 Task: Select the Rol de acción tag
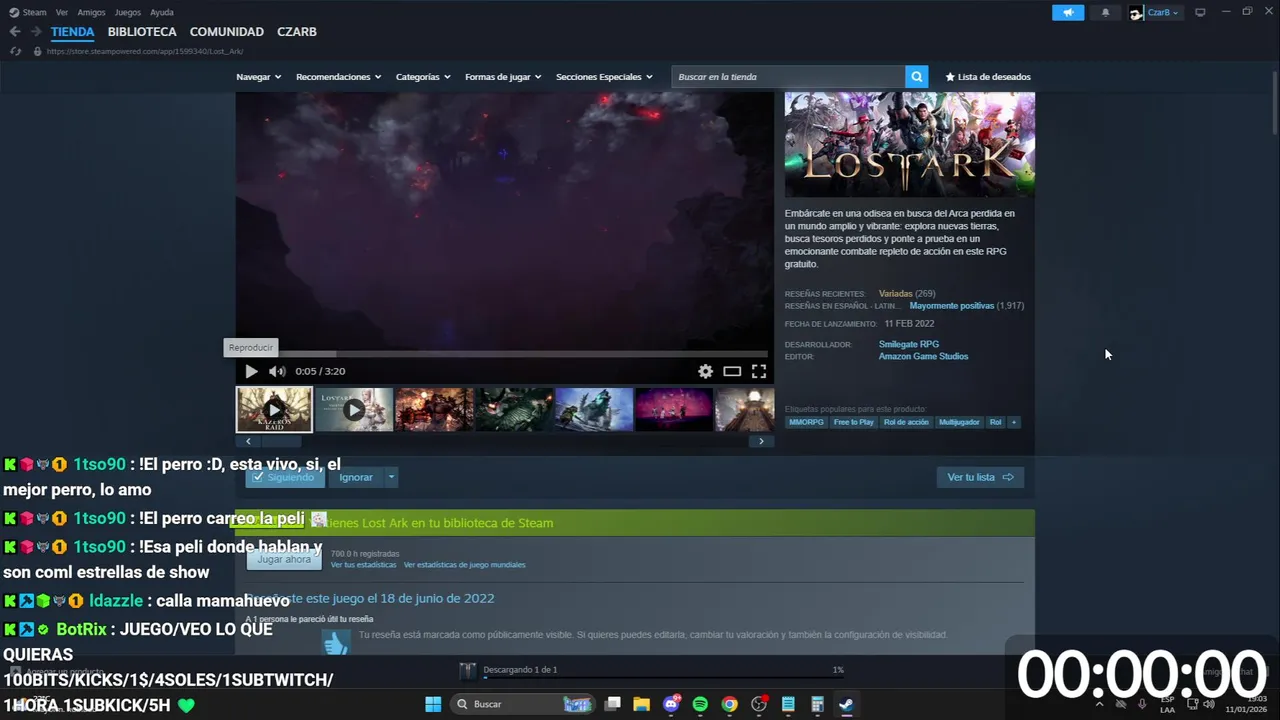point(906,422)
